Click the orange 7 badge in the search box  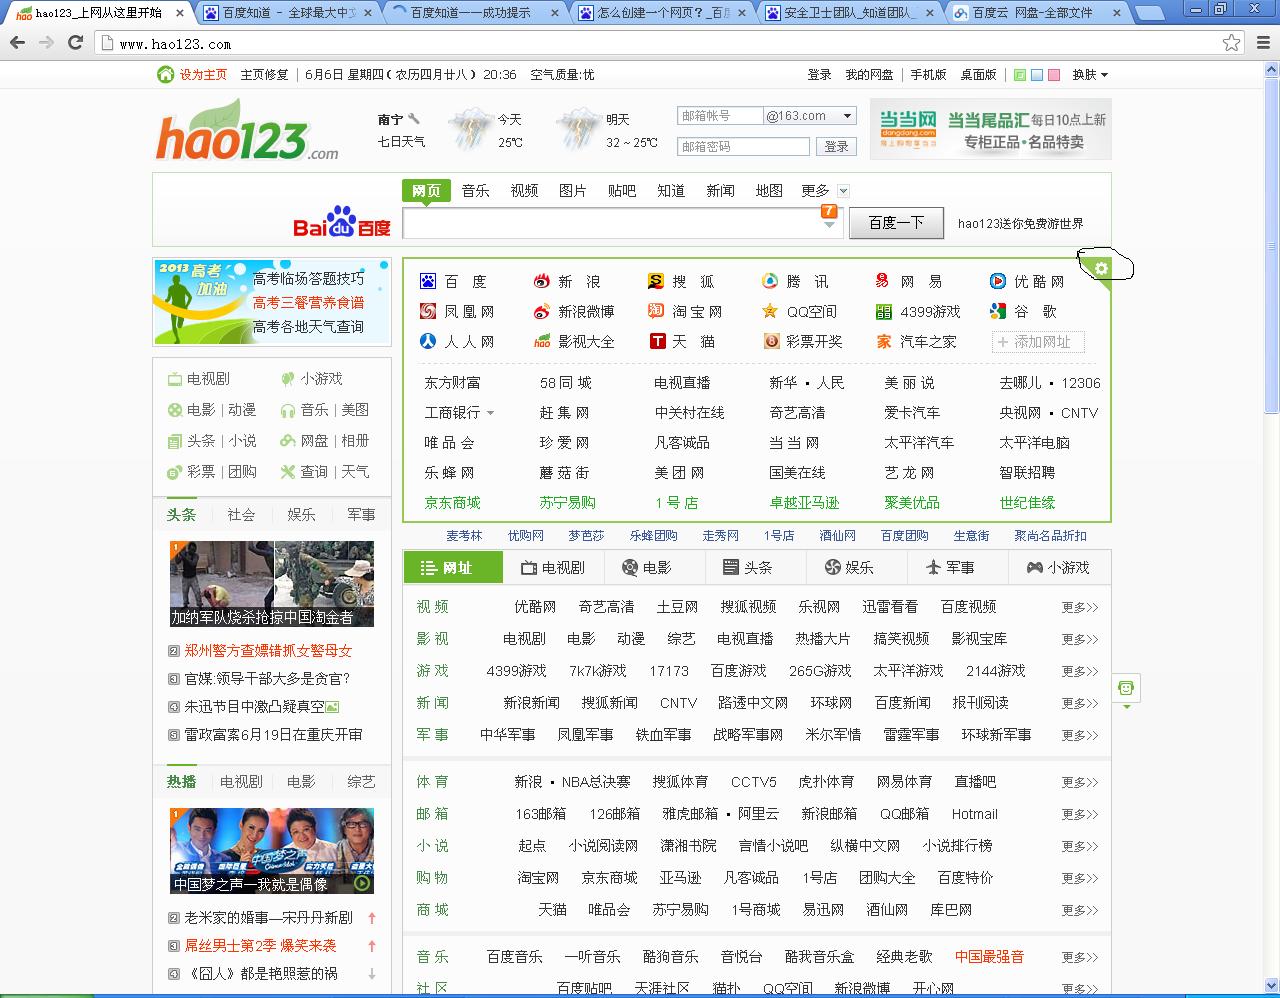click(x=828, y=211)
